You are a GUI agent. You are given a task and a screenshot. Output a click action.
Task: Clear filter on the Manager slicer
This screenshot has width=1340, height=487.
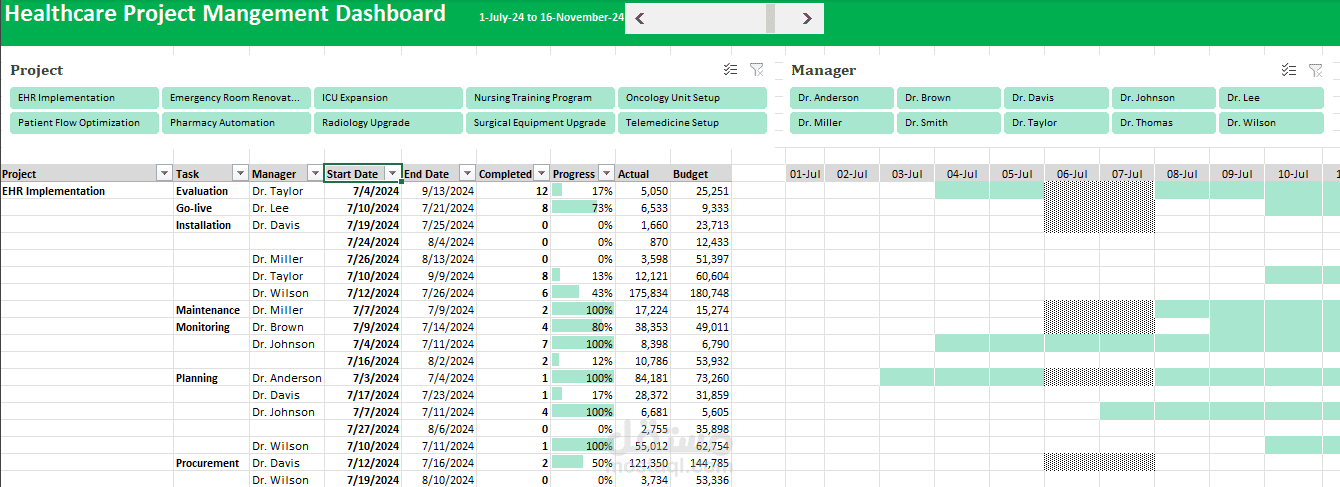[x=1315, y=70]
